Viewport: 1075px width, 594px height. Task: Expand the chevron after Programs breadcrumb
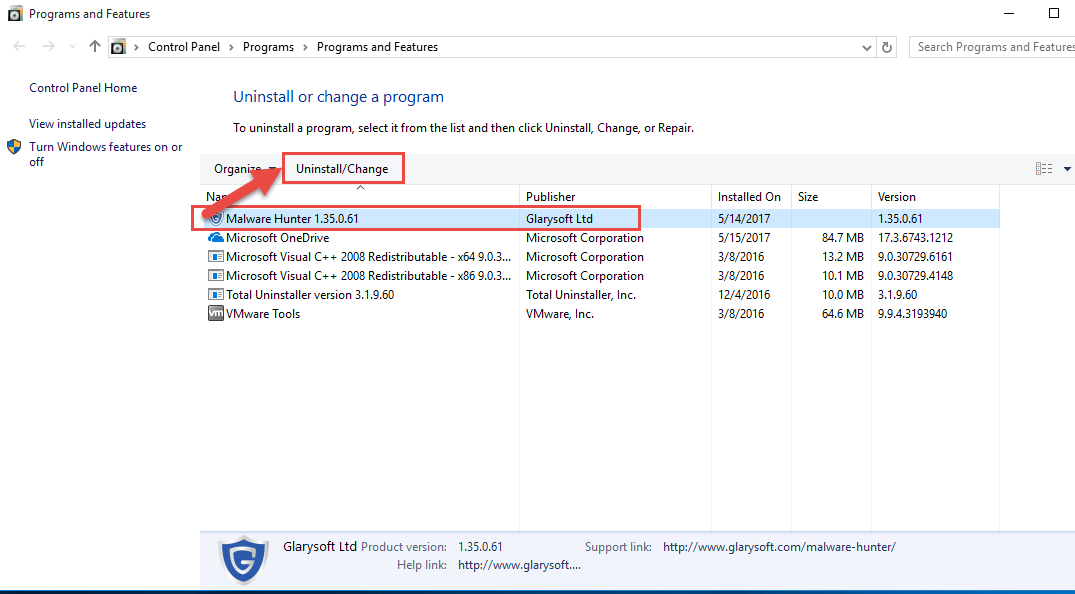[x=305, y=47]
